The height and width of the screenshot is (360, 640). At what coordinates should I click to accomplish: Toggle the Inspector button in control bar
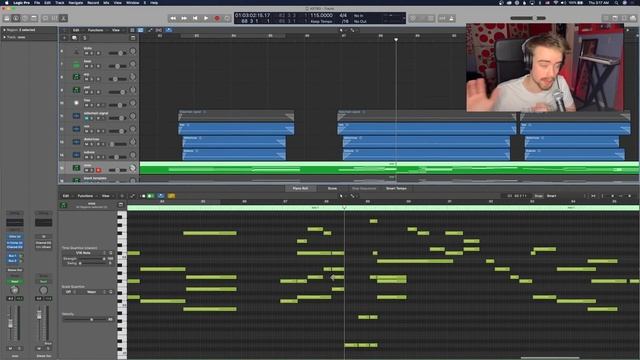(16, 18)
